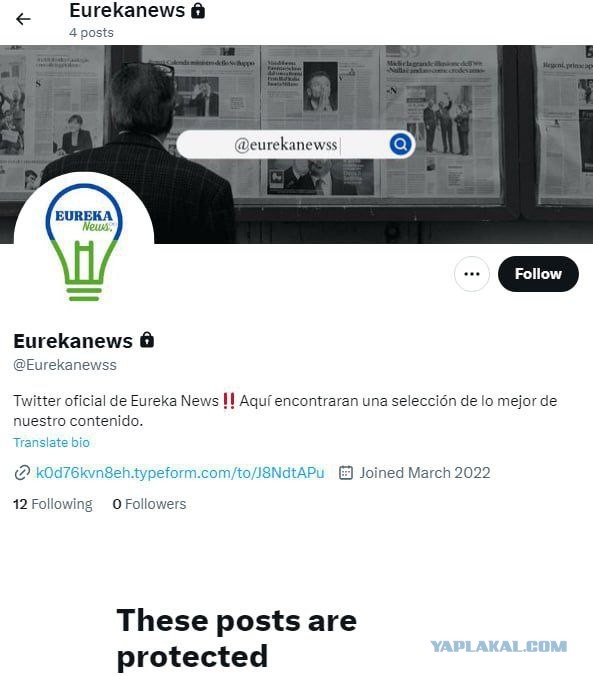
Task: Click the blue search icon in banner
Action: 400,144
